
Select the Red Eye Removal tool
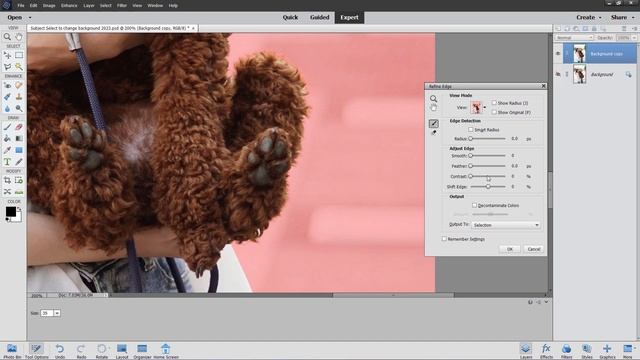point(7,85)
